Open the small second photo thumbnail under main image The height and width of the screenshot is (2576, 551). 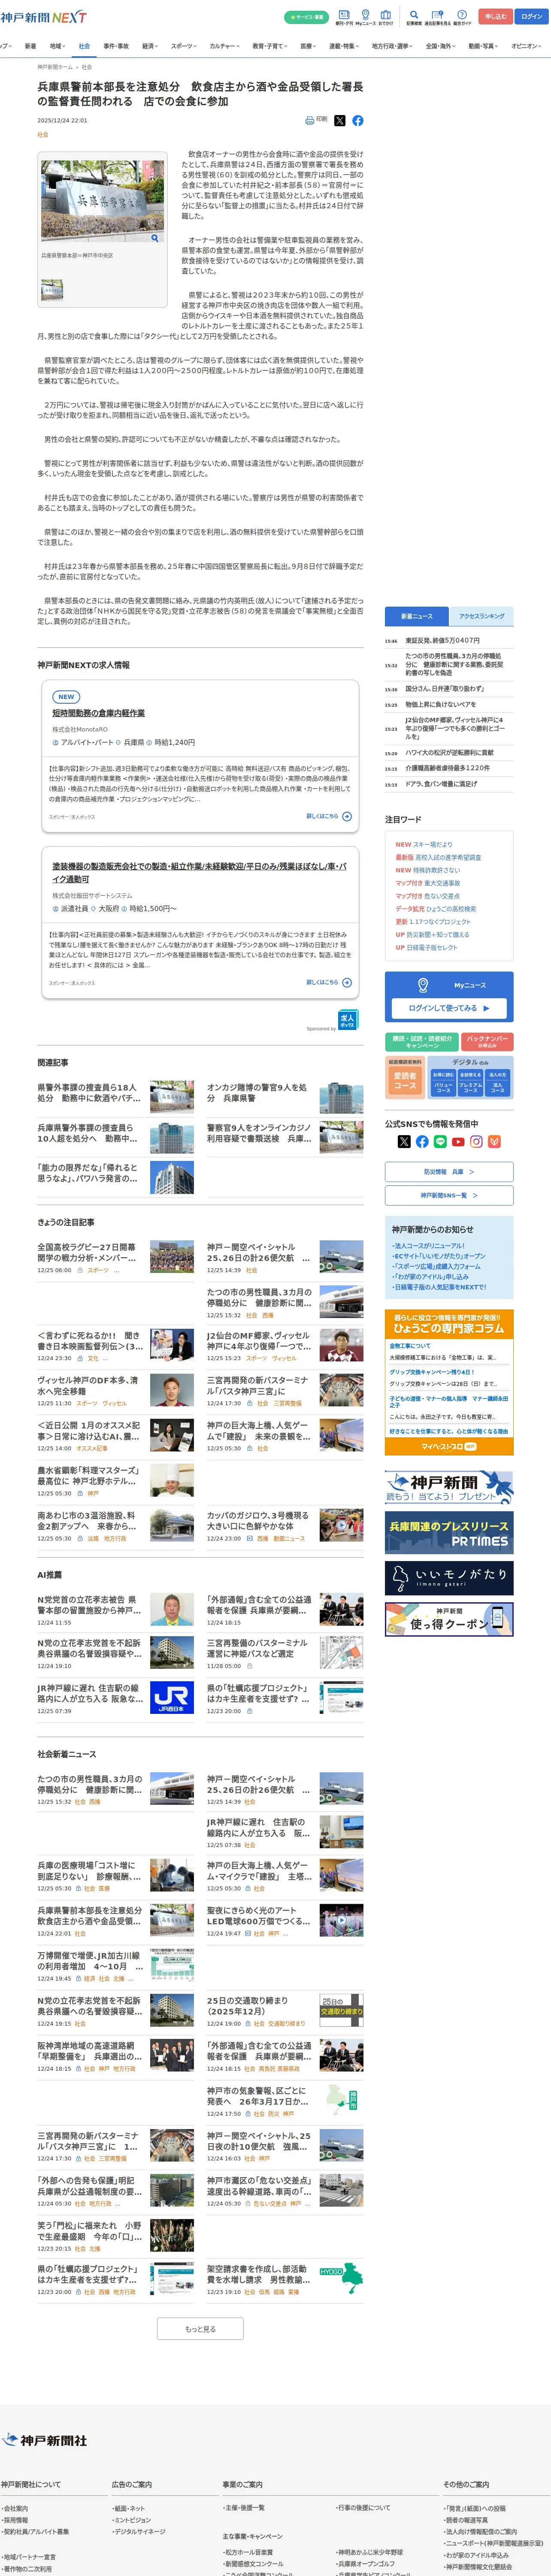pyautogui.click(x=52, y=290)
